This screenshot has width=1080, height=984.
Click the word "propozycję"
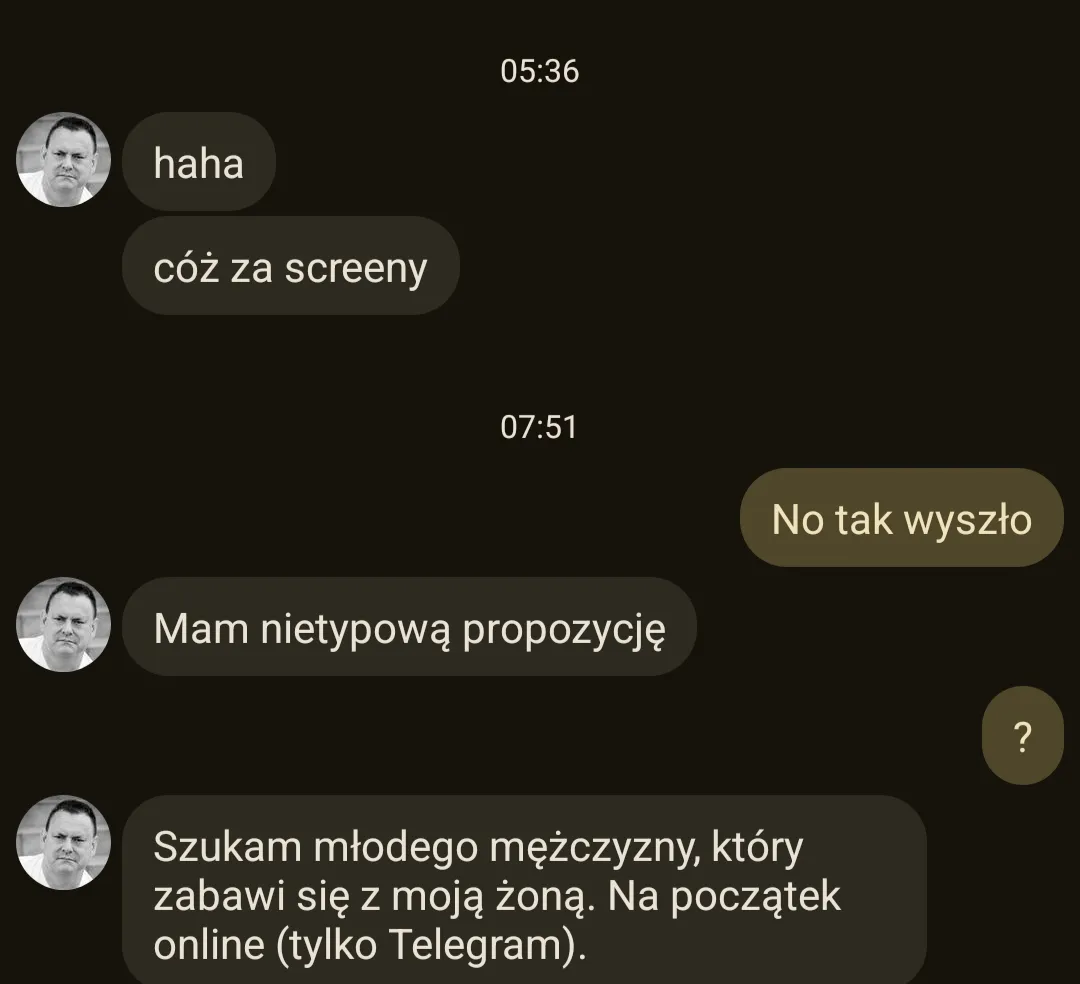pyautogui.click(x=564, y=630)
